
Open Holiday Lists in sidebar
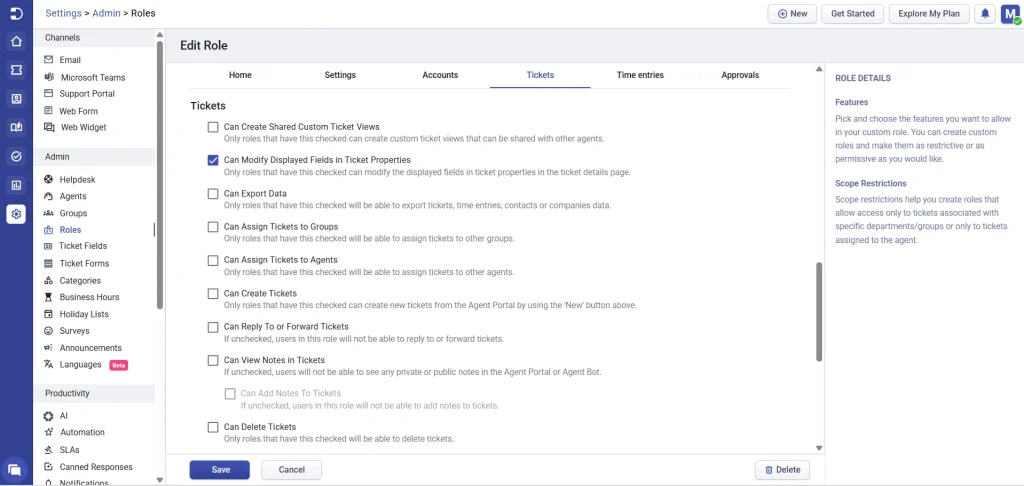84,314
